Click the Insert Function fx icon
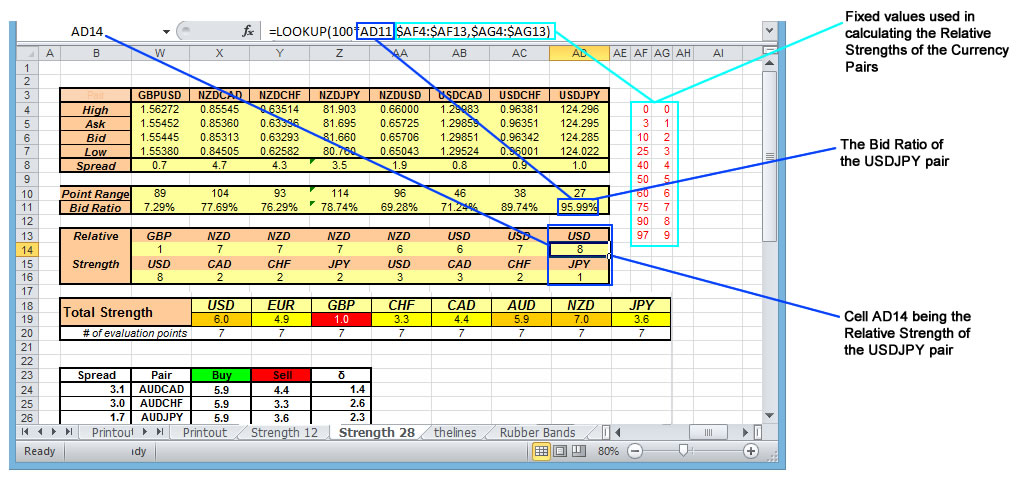The height and width of the screenshot is (478, 1022). 248,31
